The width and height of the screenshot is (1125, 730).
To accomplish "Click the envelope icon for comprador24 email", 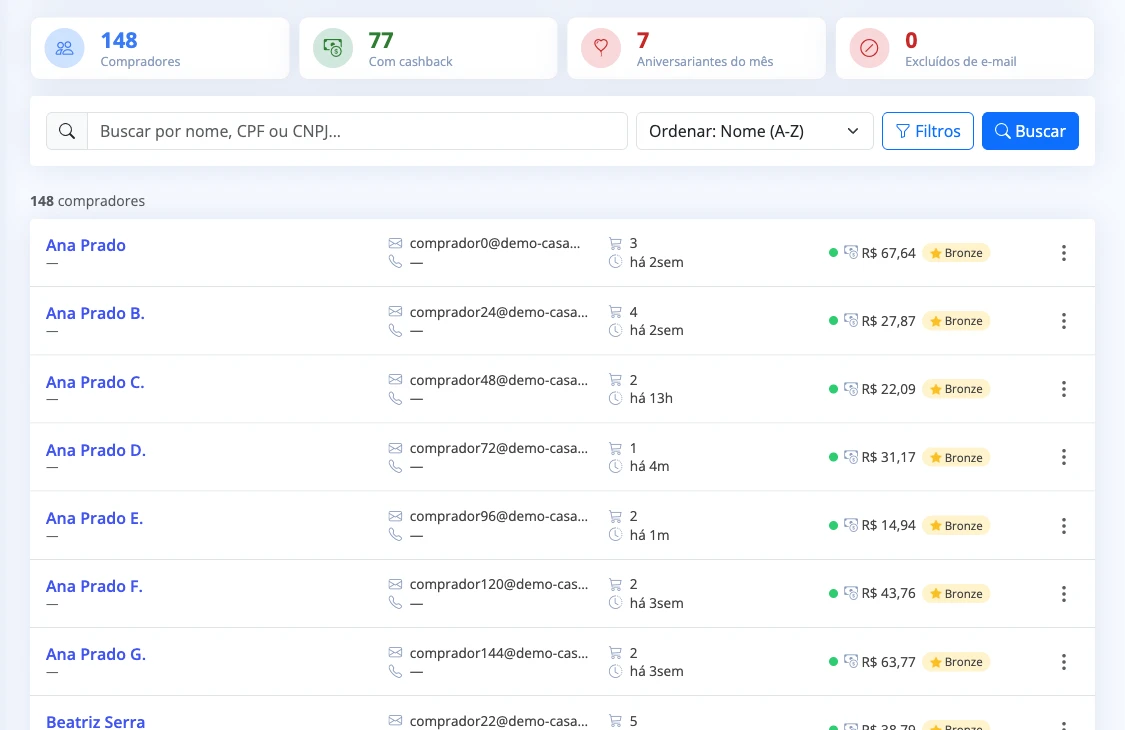I will point(395,312).
